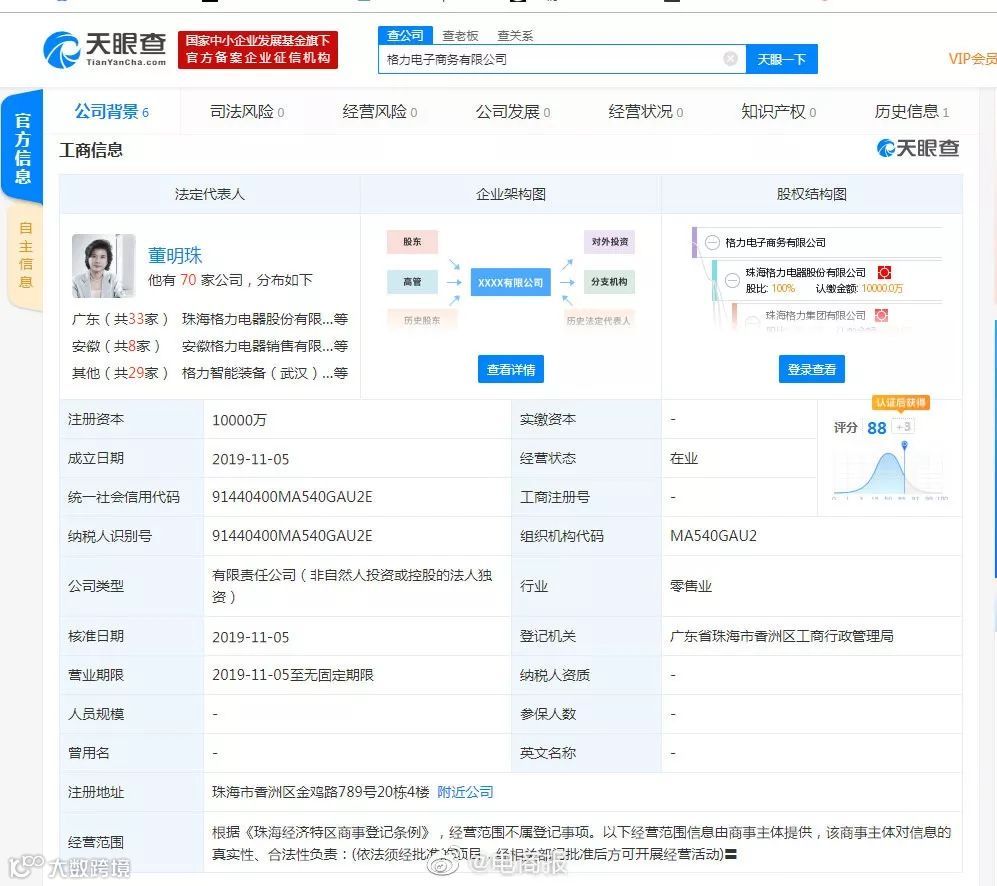
Task: Open the 知识产权 tab
Action: tap(778, 112)
